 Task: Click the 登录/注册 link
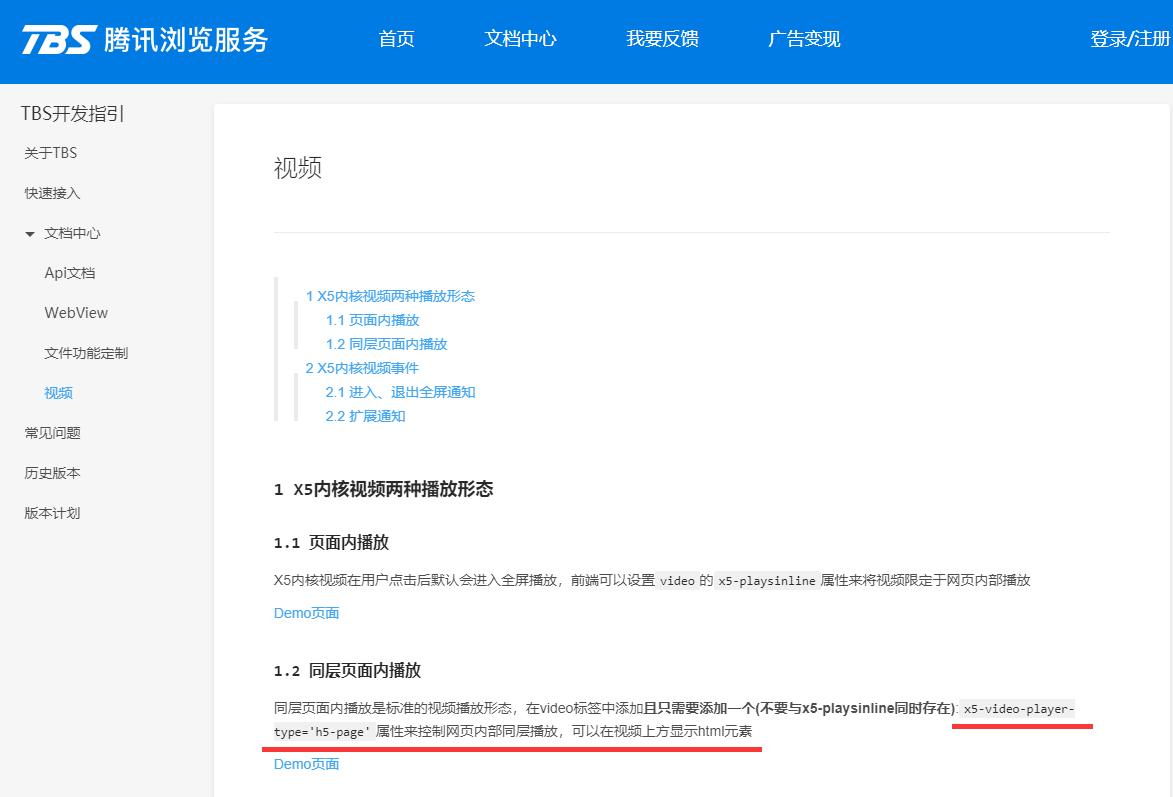[1130, 39]
